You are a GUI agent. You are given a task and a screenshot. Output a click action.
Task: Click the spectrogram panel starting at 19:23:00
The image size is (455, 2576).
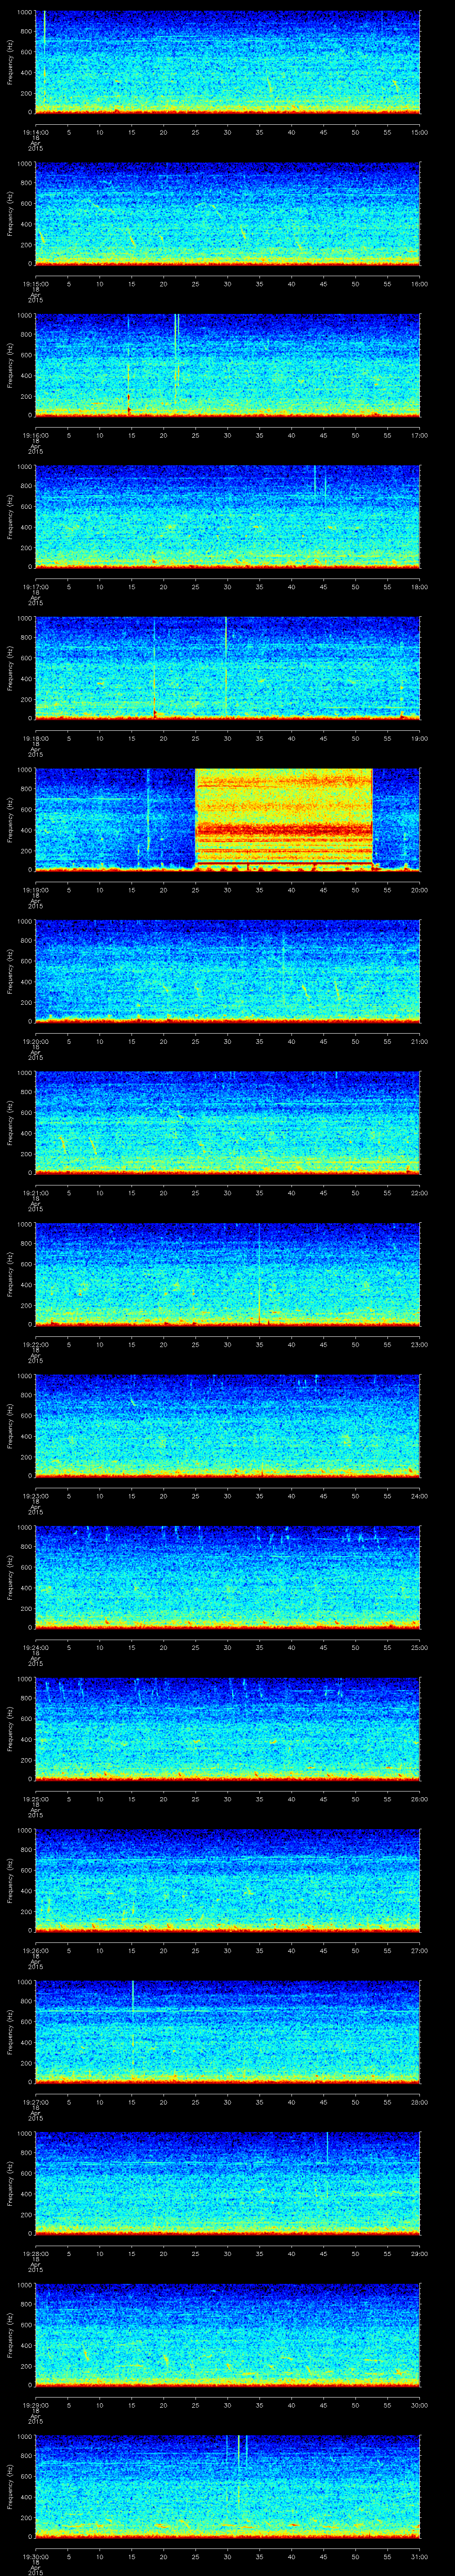(228, 1427)
